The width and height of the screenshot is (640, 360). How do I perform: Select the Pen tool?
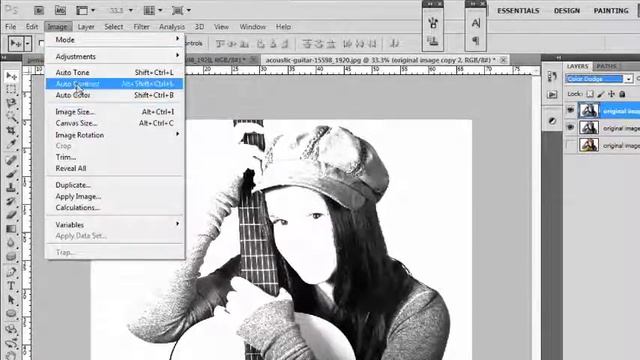pyautogui.click(x=11, y=272)
